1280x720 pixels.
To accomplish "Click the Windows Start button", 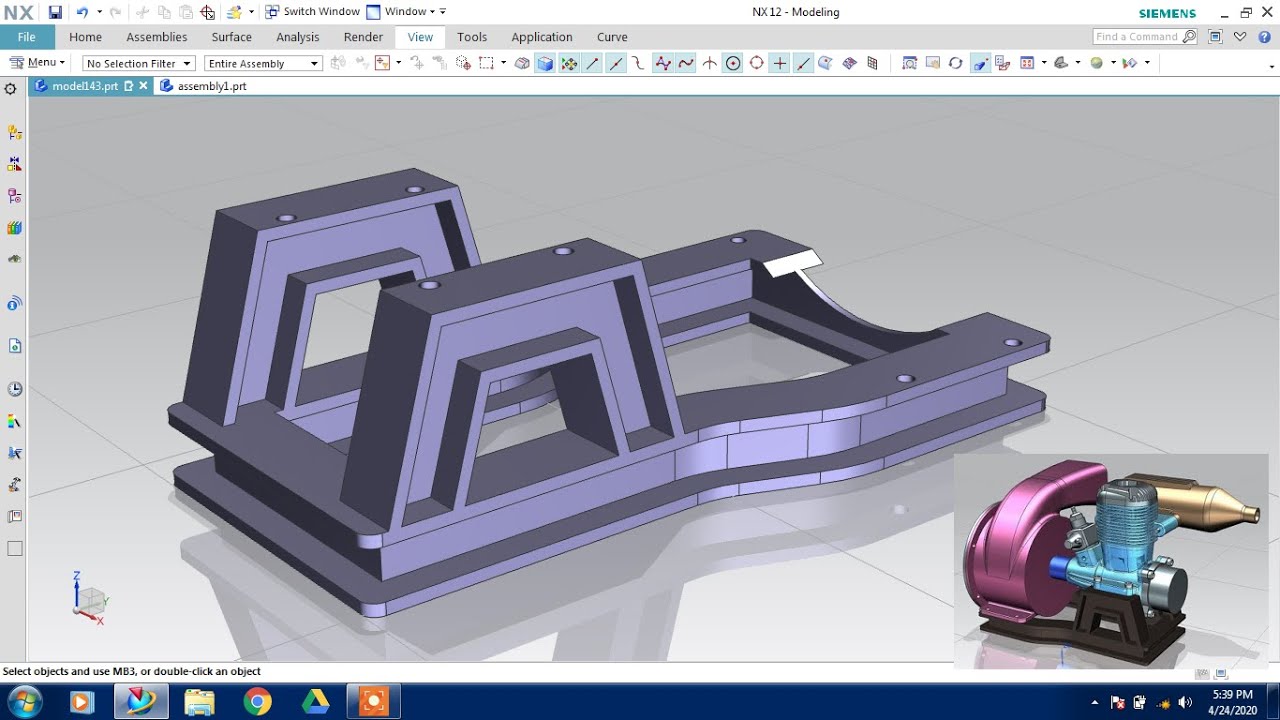I will point(24,702).
